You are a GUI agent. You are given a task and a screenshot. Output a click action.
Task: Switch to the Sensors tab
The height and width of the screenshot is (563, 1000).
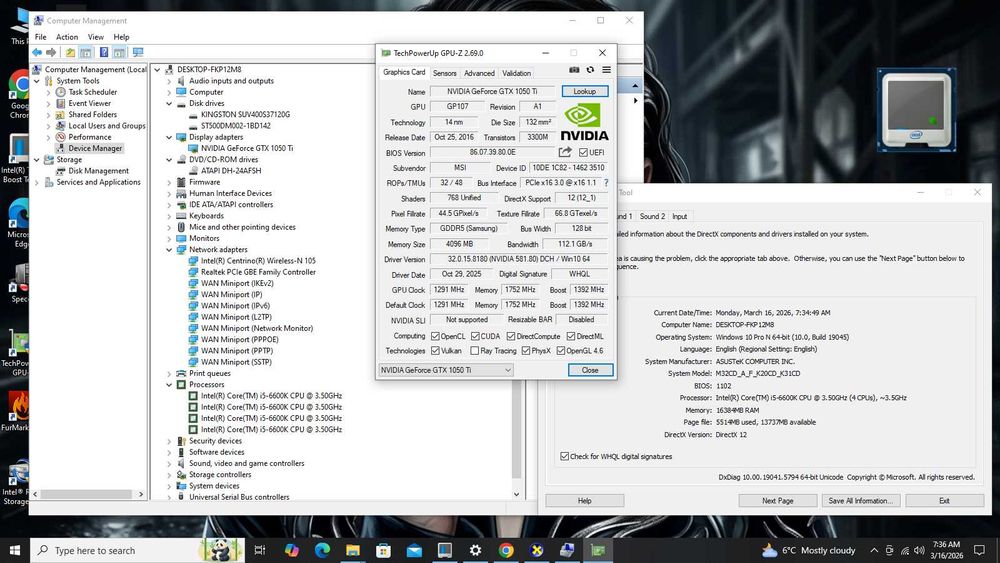(x=445, y=73)
